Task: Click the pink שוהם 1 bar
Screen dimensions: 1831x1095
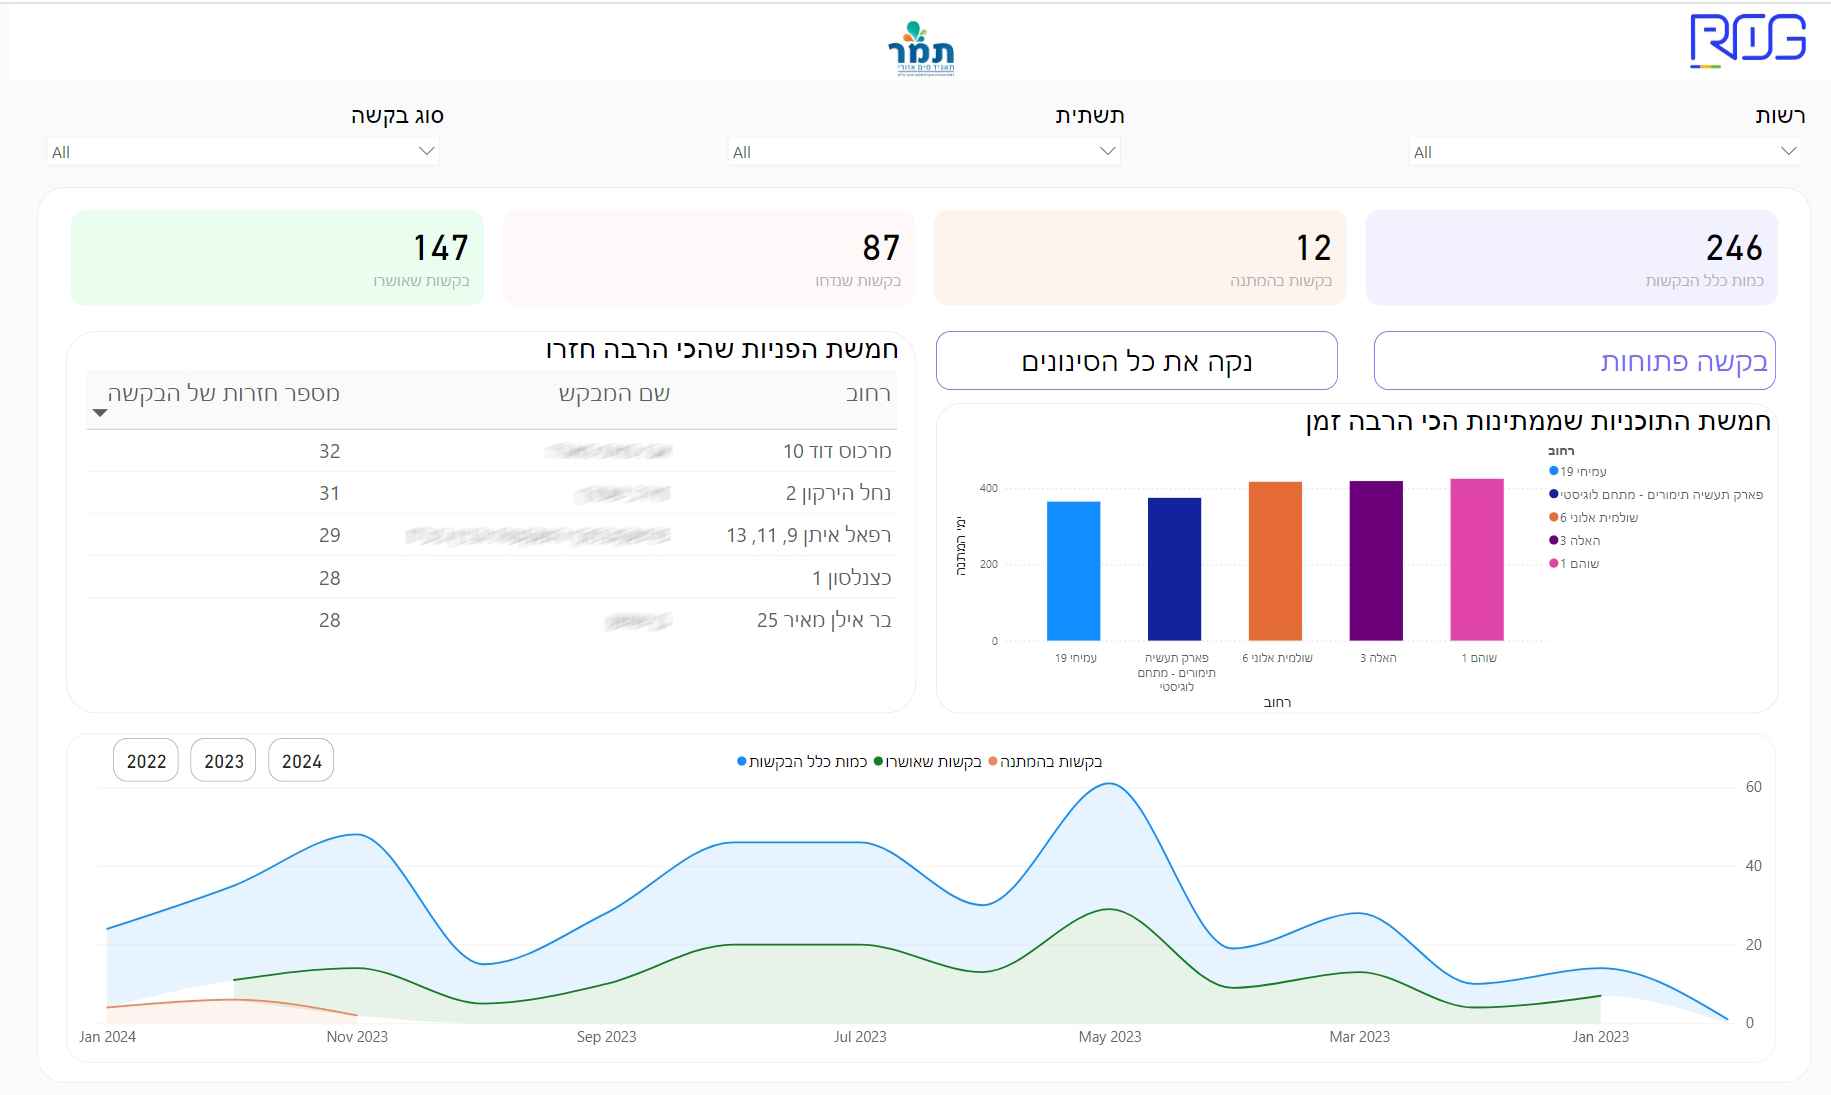Action: 1478,560
